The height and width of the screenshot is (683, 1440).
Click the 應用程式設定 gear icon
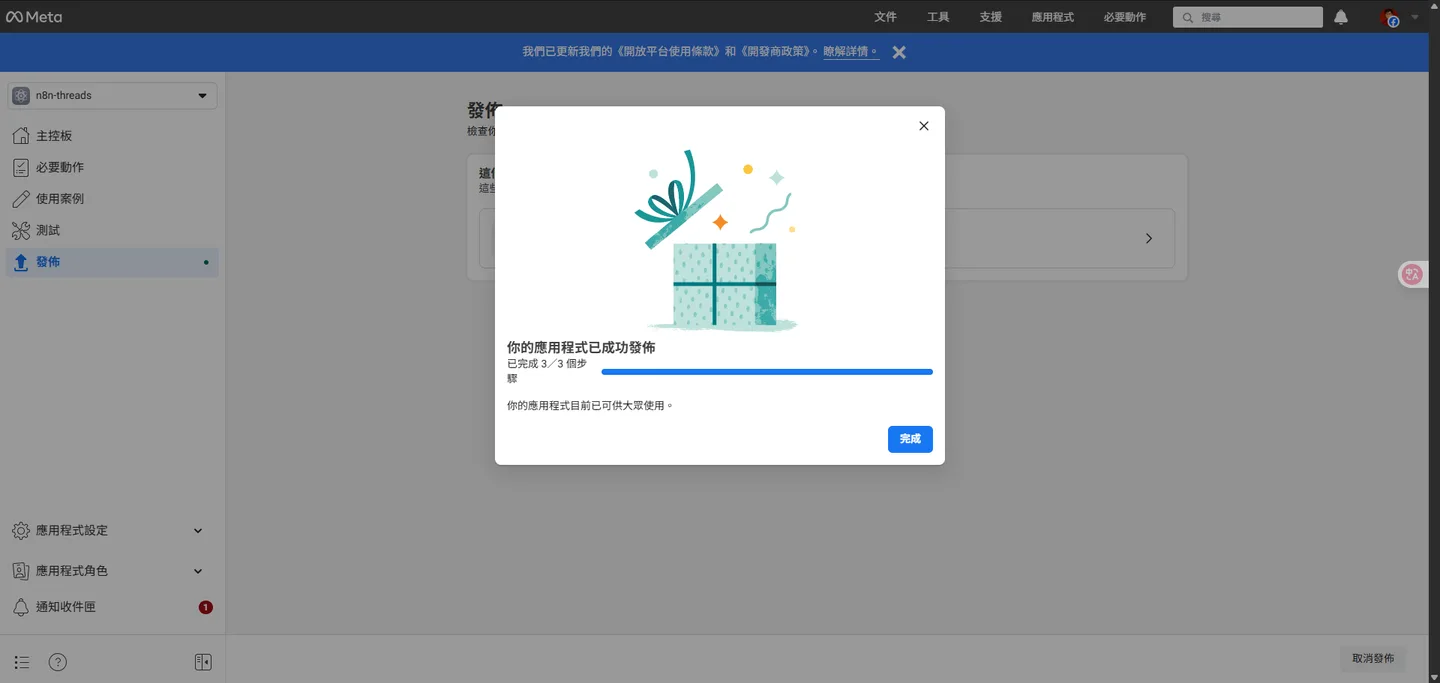tap(21, 531)
